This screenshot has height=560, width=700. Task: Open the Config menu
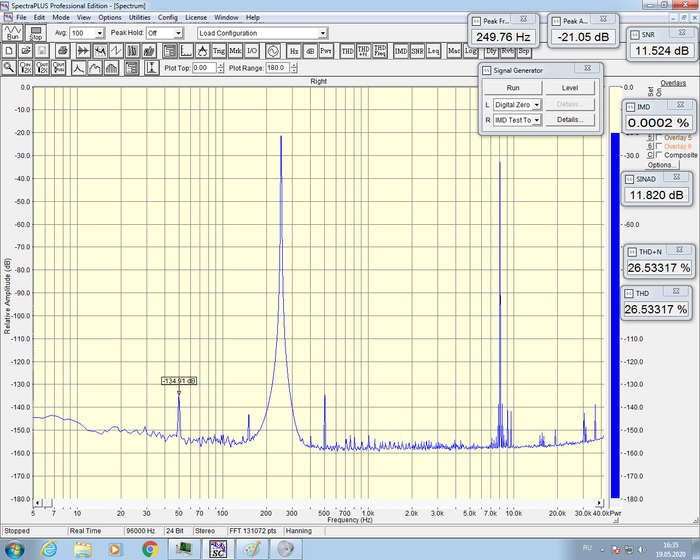(x=168, y=17)
